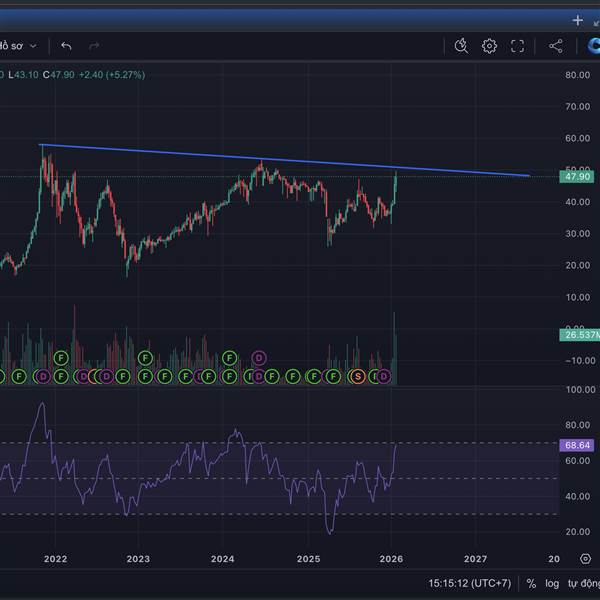Enter fullscreen mode with the frame icon

(517, 46)
